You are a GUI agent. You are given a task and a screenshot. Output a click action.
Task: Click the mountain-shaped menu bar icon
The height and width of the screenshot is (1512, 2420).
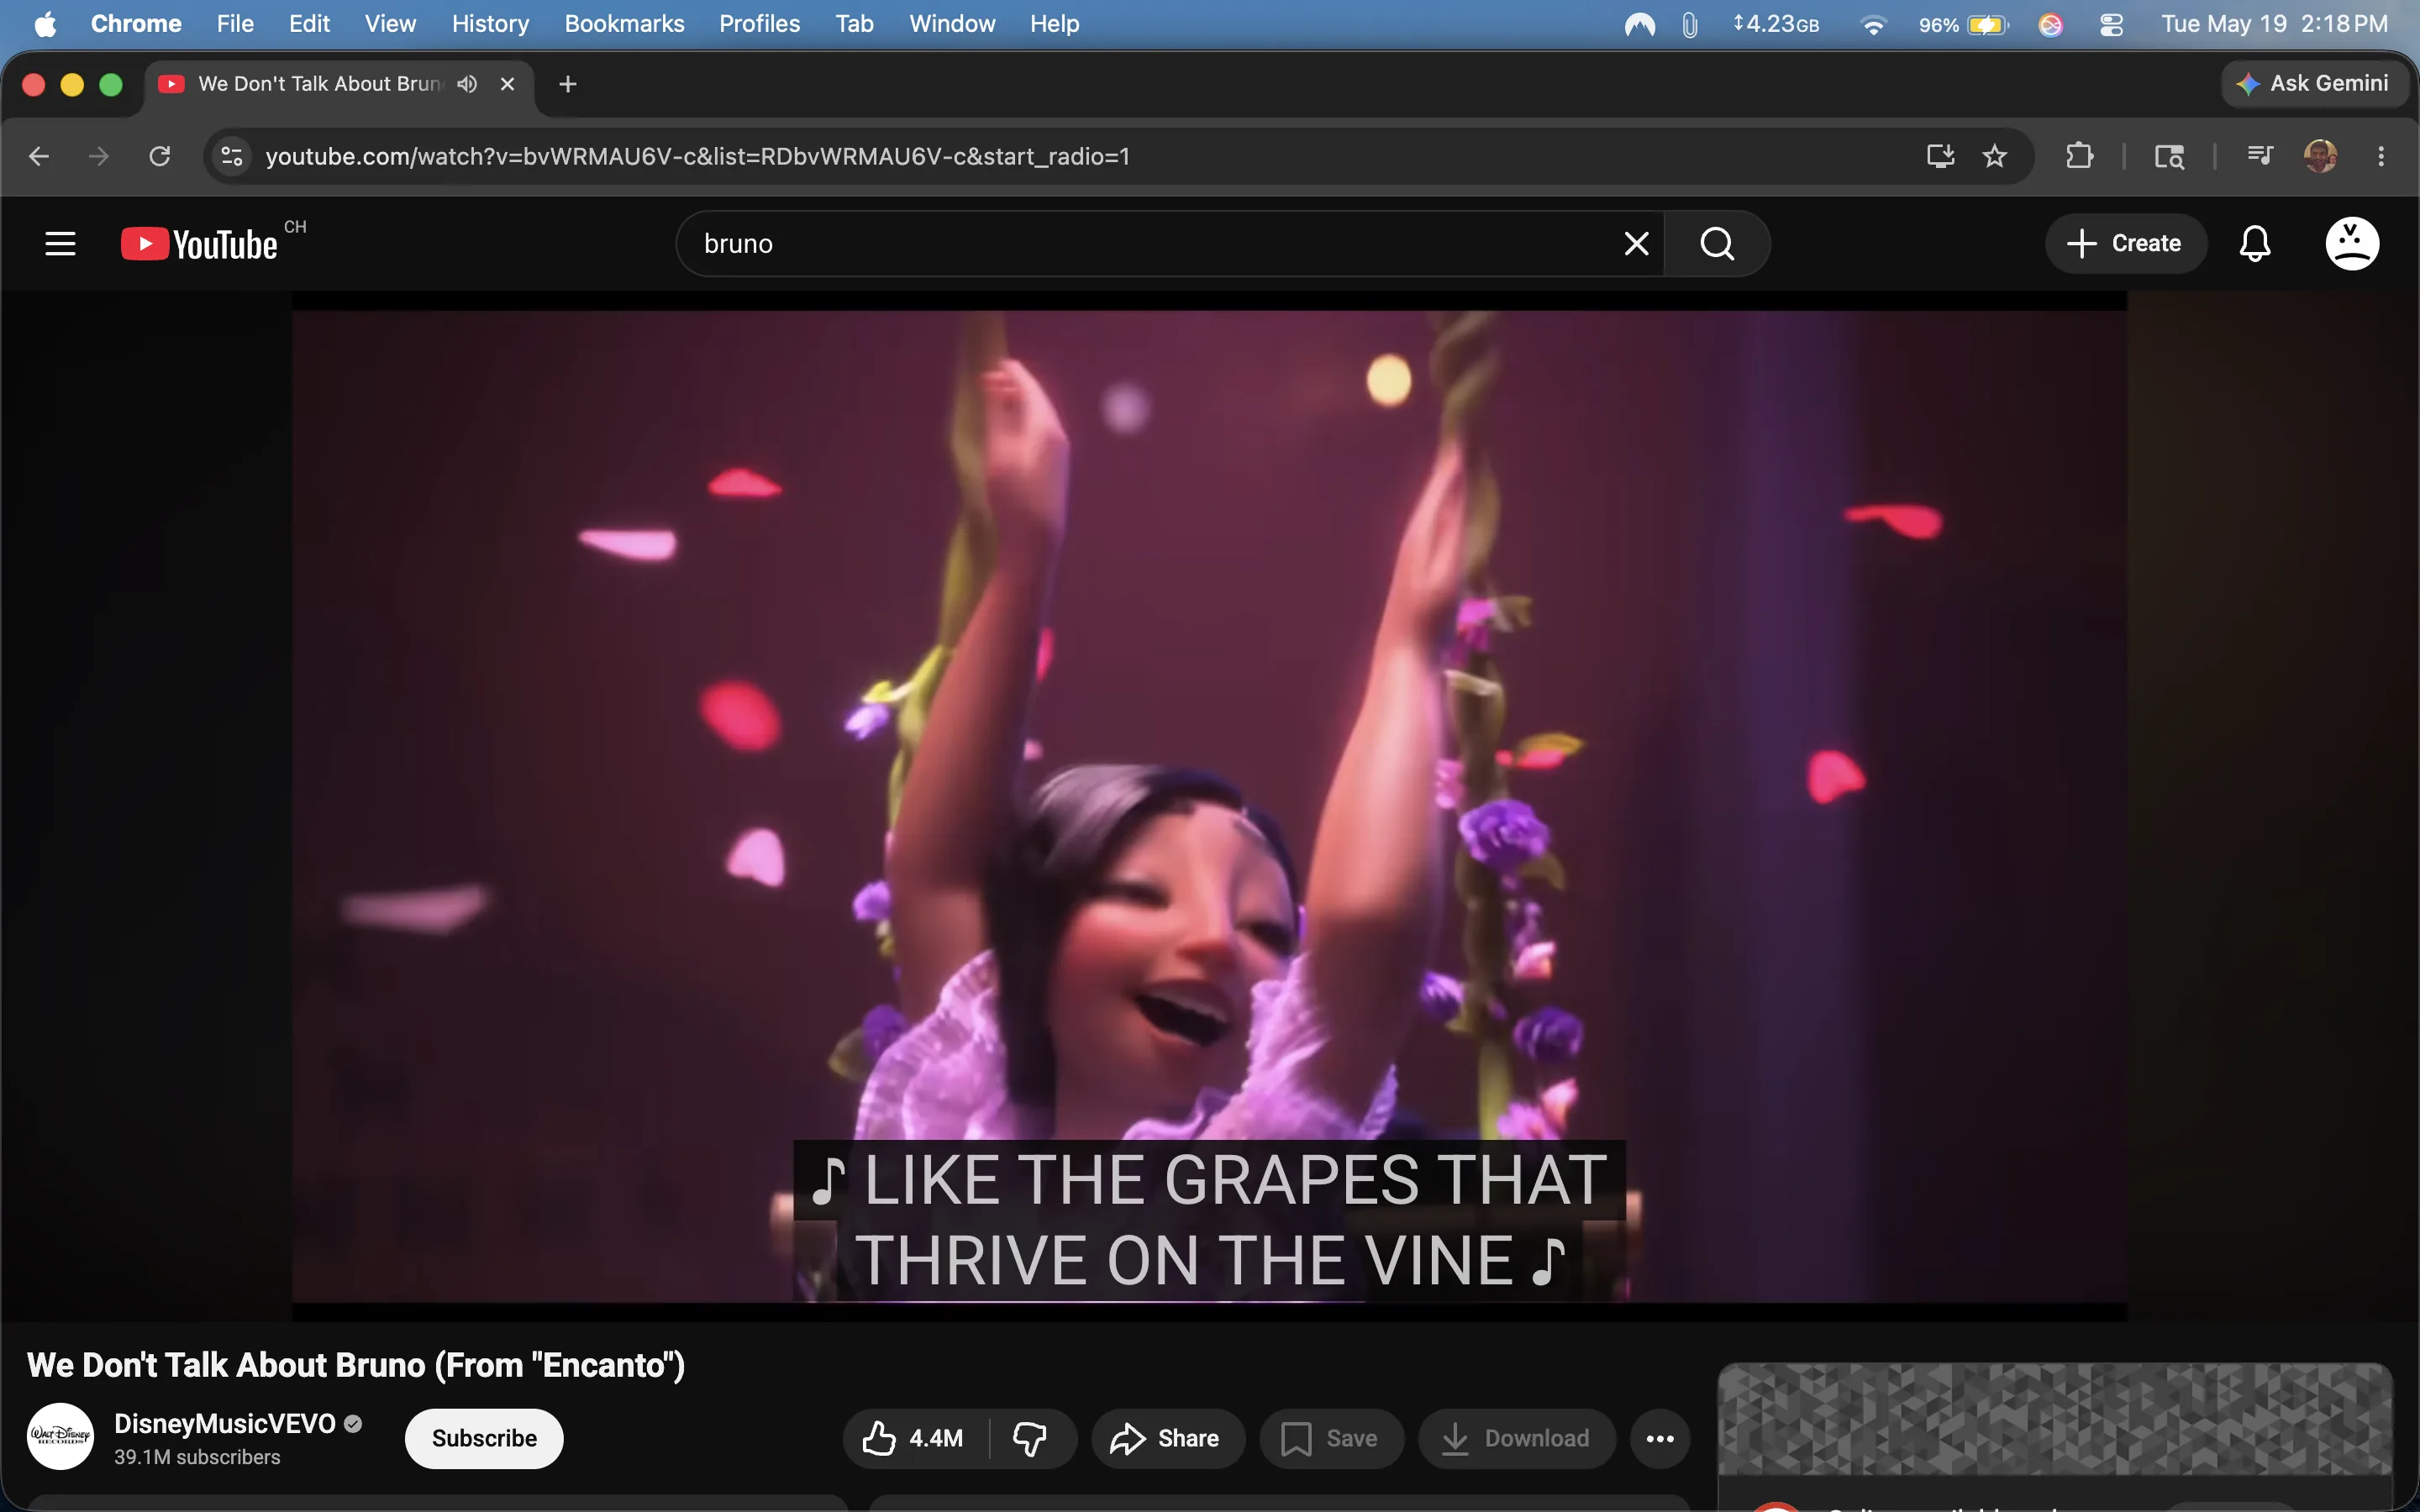(x=1640, y=24)
